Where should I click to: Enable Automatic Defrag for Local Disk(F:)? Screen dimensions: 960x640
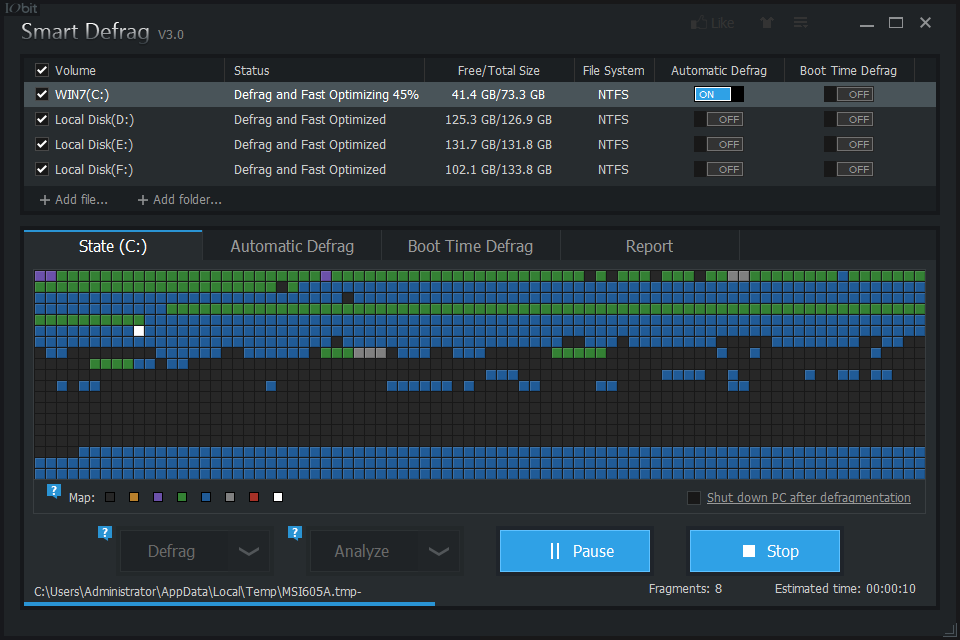pyautogui.click(x=719, y=170)
